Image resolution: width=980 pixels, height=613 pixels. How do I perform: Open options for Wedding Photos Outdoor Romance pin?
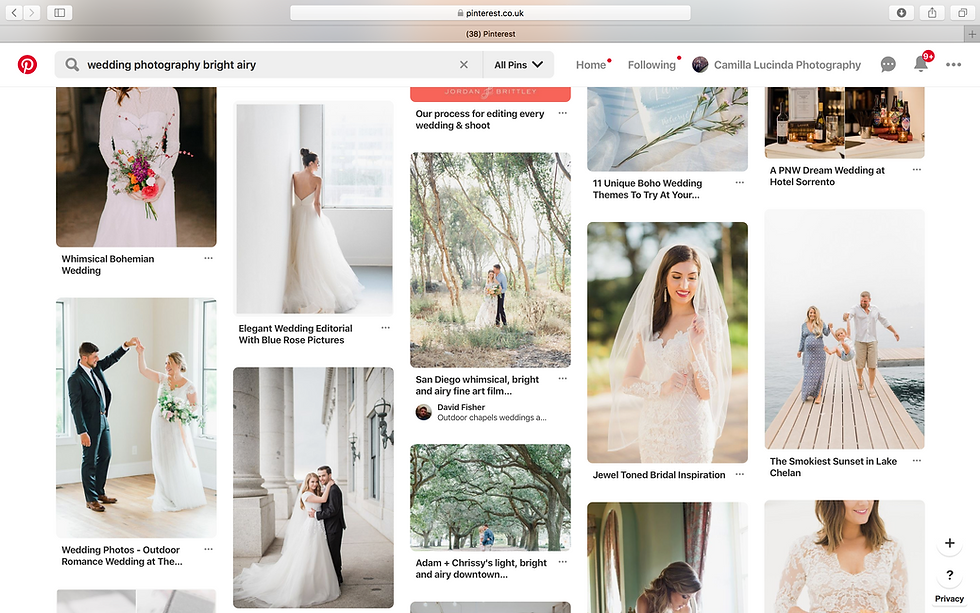pos(208,549)
